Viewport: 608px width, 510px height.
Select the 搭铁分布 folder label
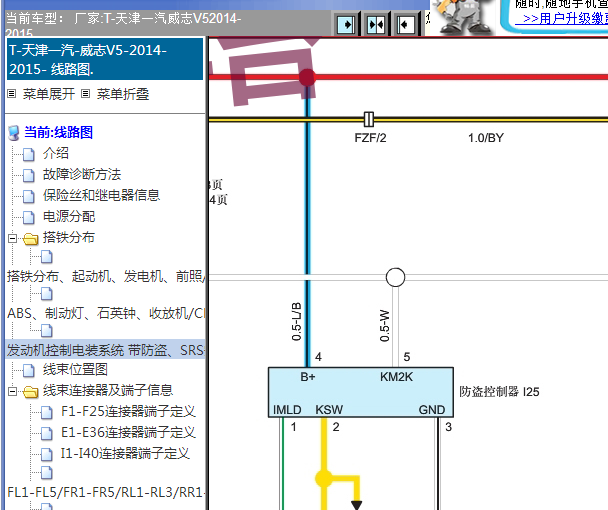69,237
